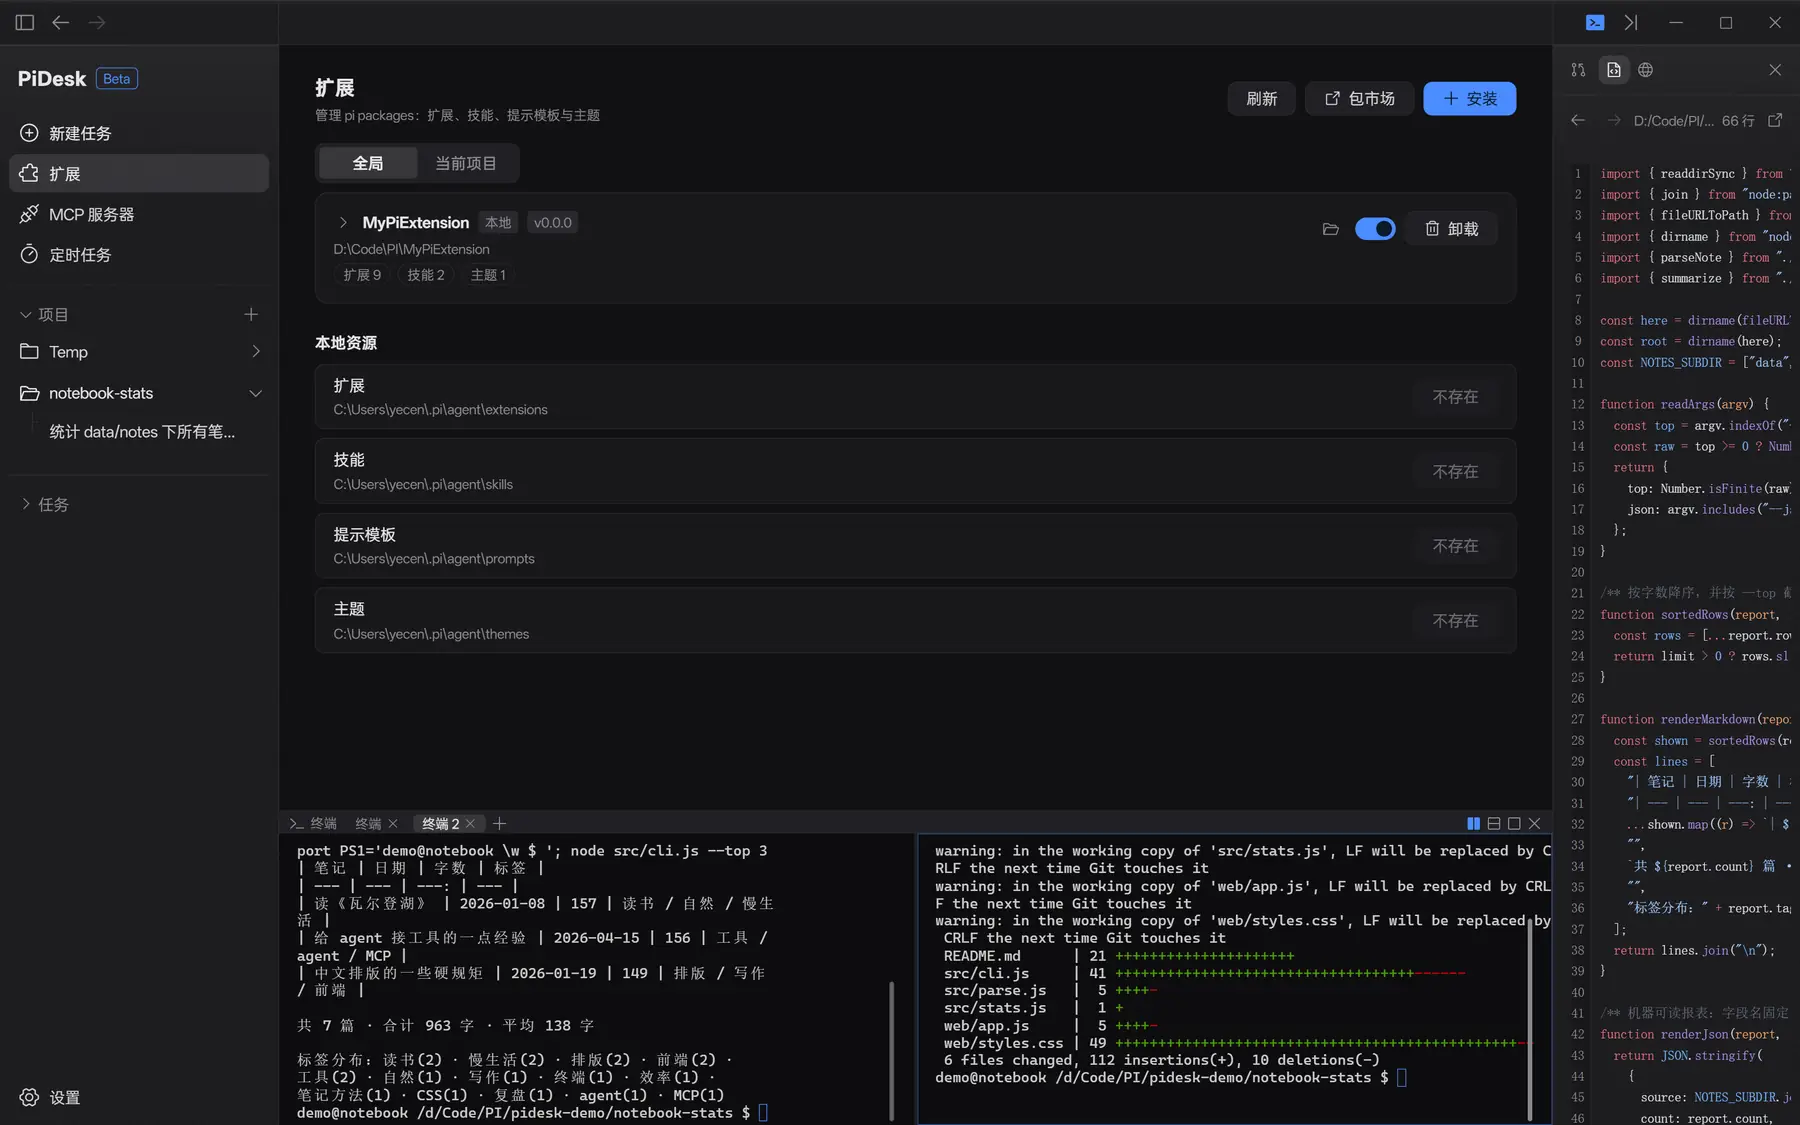Collapse the notebook-stats project

pos(255,393)
